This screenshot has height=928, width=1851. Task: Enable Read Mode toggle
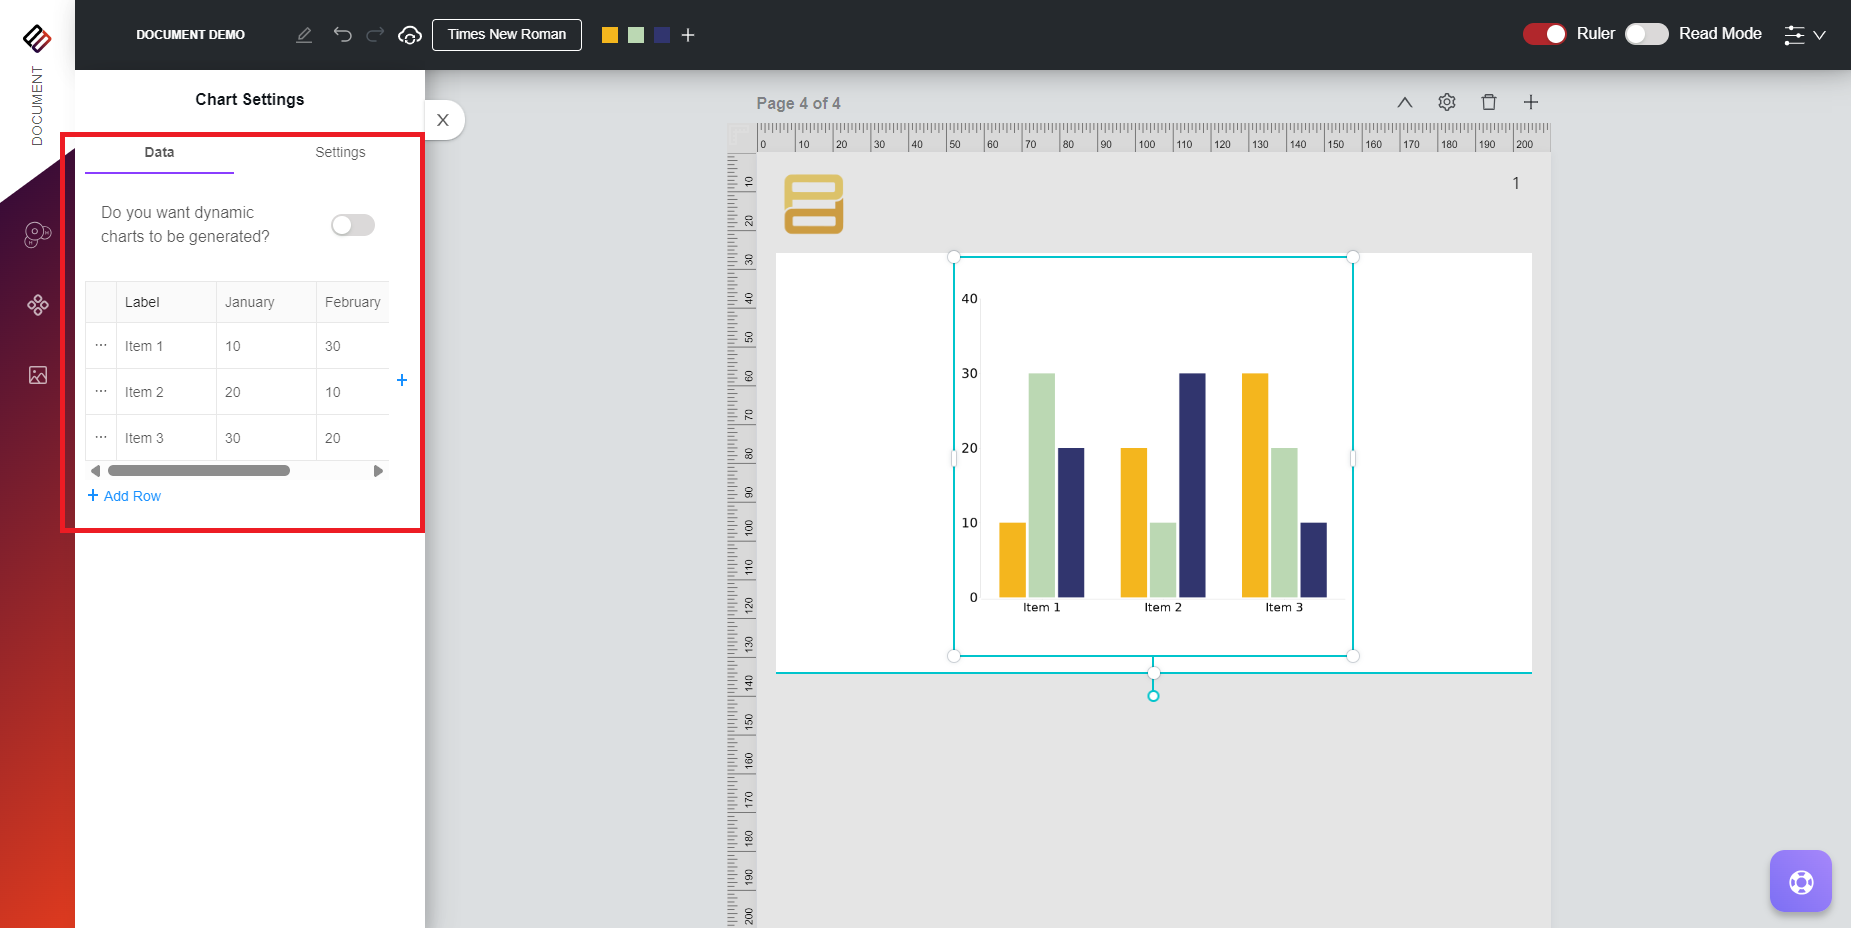point(1646,34)
